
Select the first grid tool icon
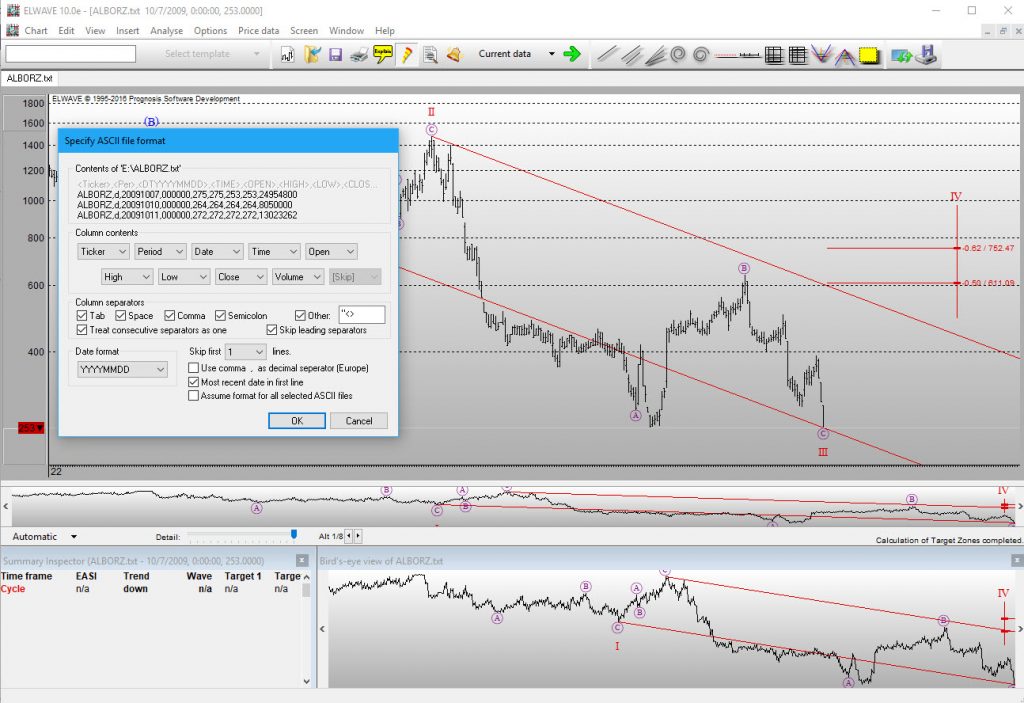pos(774,55)
